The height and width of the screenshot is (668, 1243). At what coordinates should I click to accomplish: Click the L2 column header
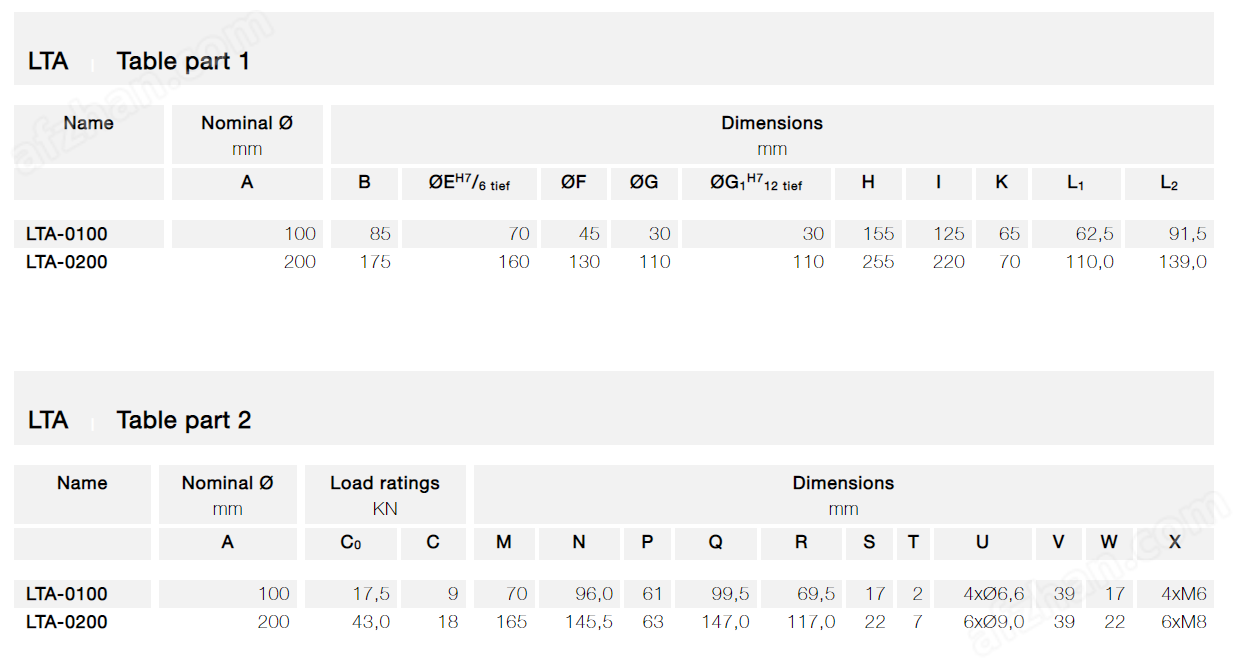coord(1169,183)
